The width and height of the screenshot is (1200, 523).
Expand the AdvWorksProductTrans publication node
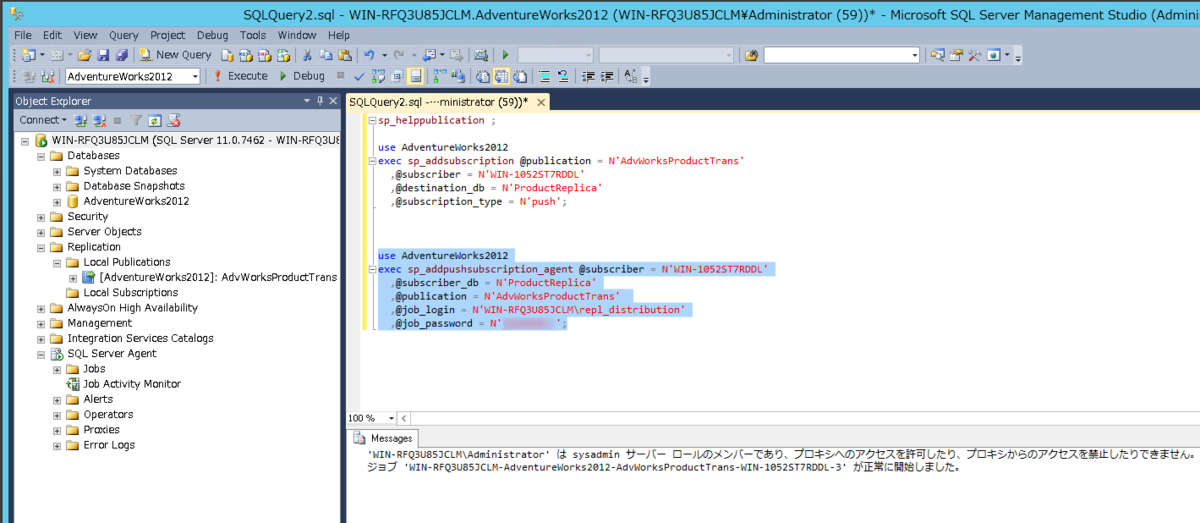[x=73, y=278]
